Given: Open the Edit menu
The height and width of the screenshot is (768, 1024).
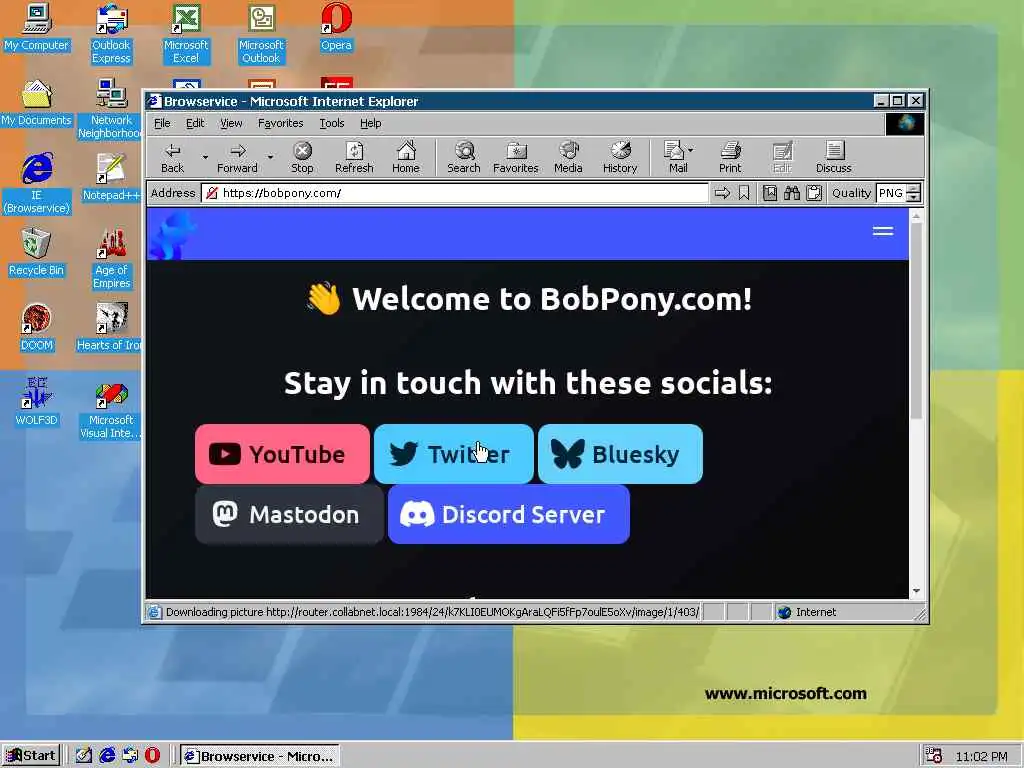Looking at the screenshot, I should pos(195,123).
